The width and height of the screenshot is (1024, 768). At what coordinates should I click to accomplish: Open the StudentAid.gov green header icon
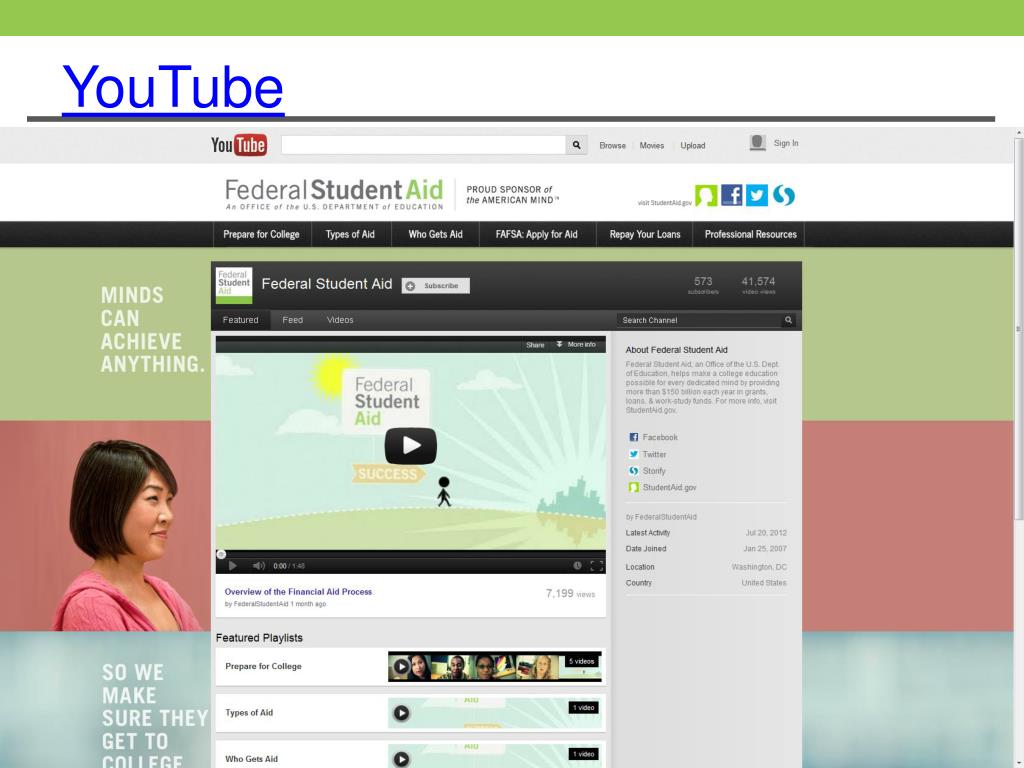706,195
